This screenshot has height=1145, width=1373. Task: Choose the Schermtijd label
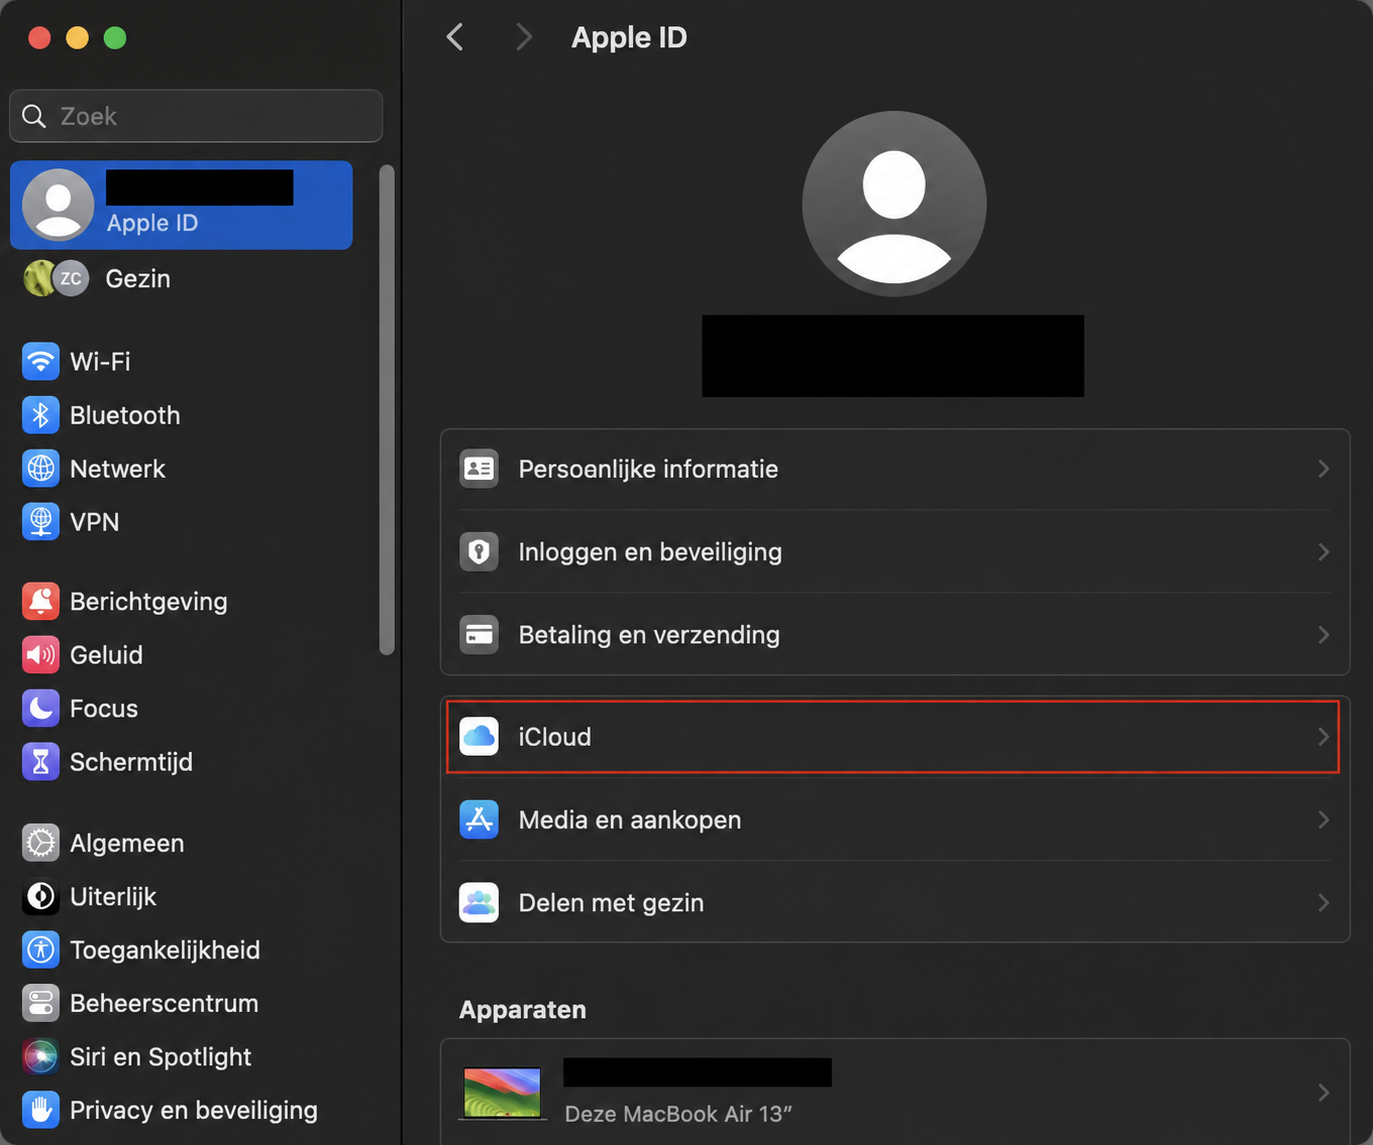pyautogui.click(x=131, y=762)
